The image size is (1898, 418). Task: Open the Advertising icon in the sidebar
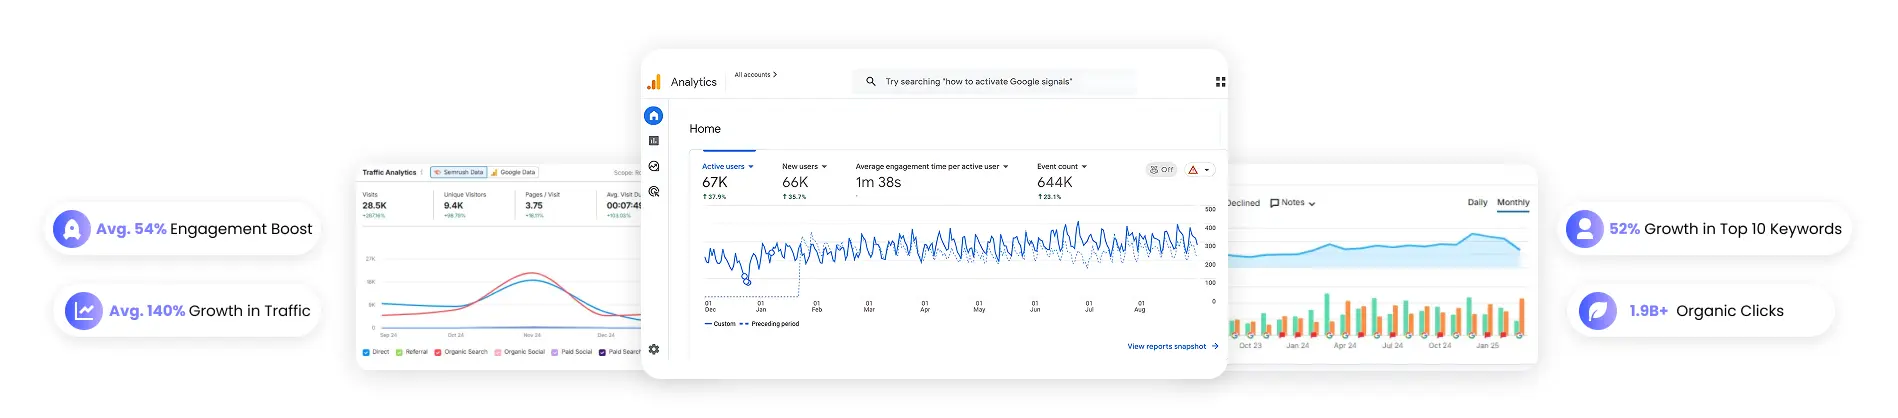[654, 191]
